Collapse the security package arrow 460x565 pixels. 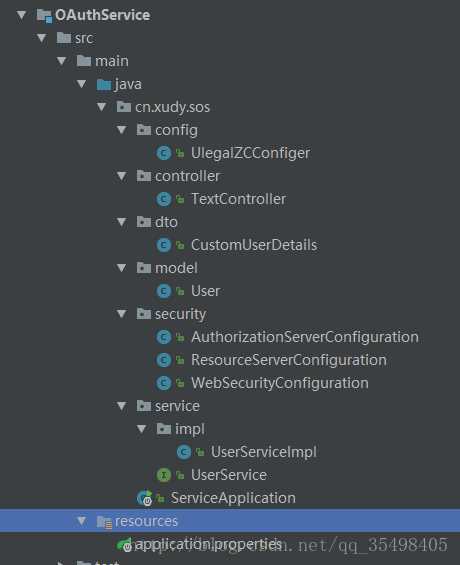[122, 314]
